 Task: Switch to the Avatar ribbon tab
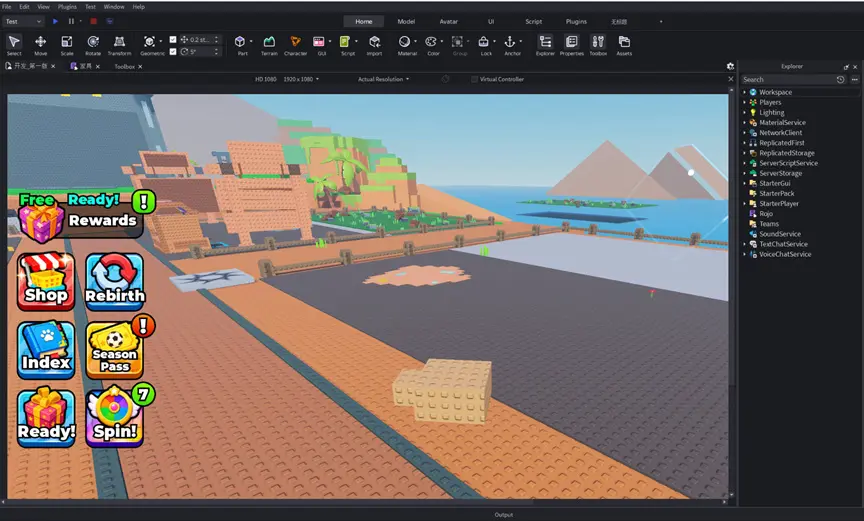pyautogui.click(x=449, y=21)
